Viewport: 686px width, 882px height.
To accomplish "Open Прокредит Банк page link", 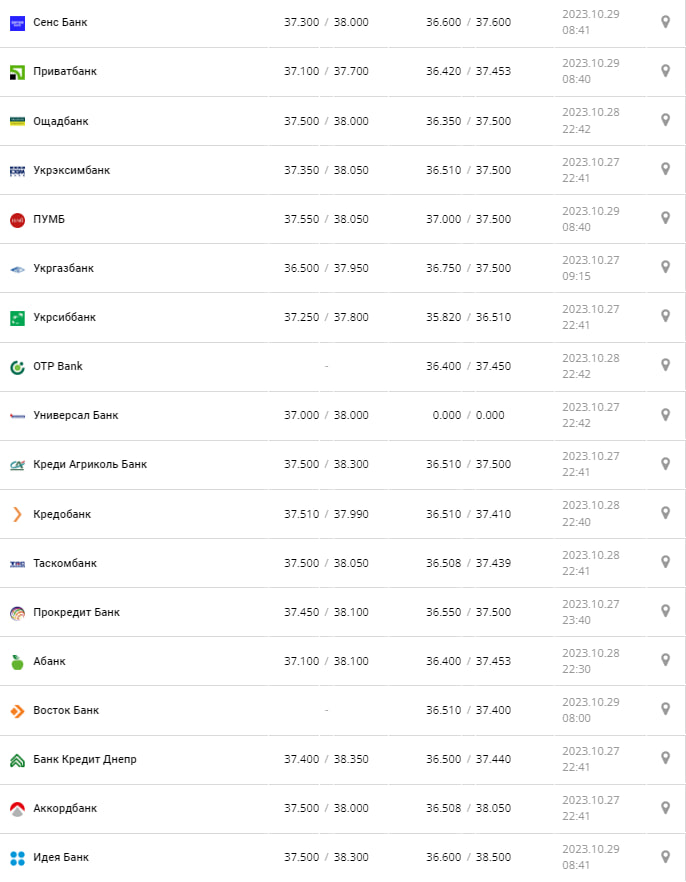I will click(76, 612).
